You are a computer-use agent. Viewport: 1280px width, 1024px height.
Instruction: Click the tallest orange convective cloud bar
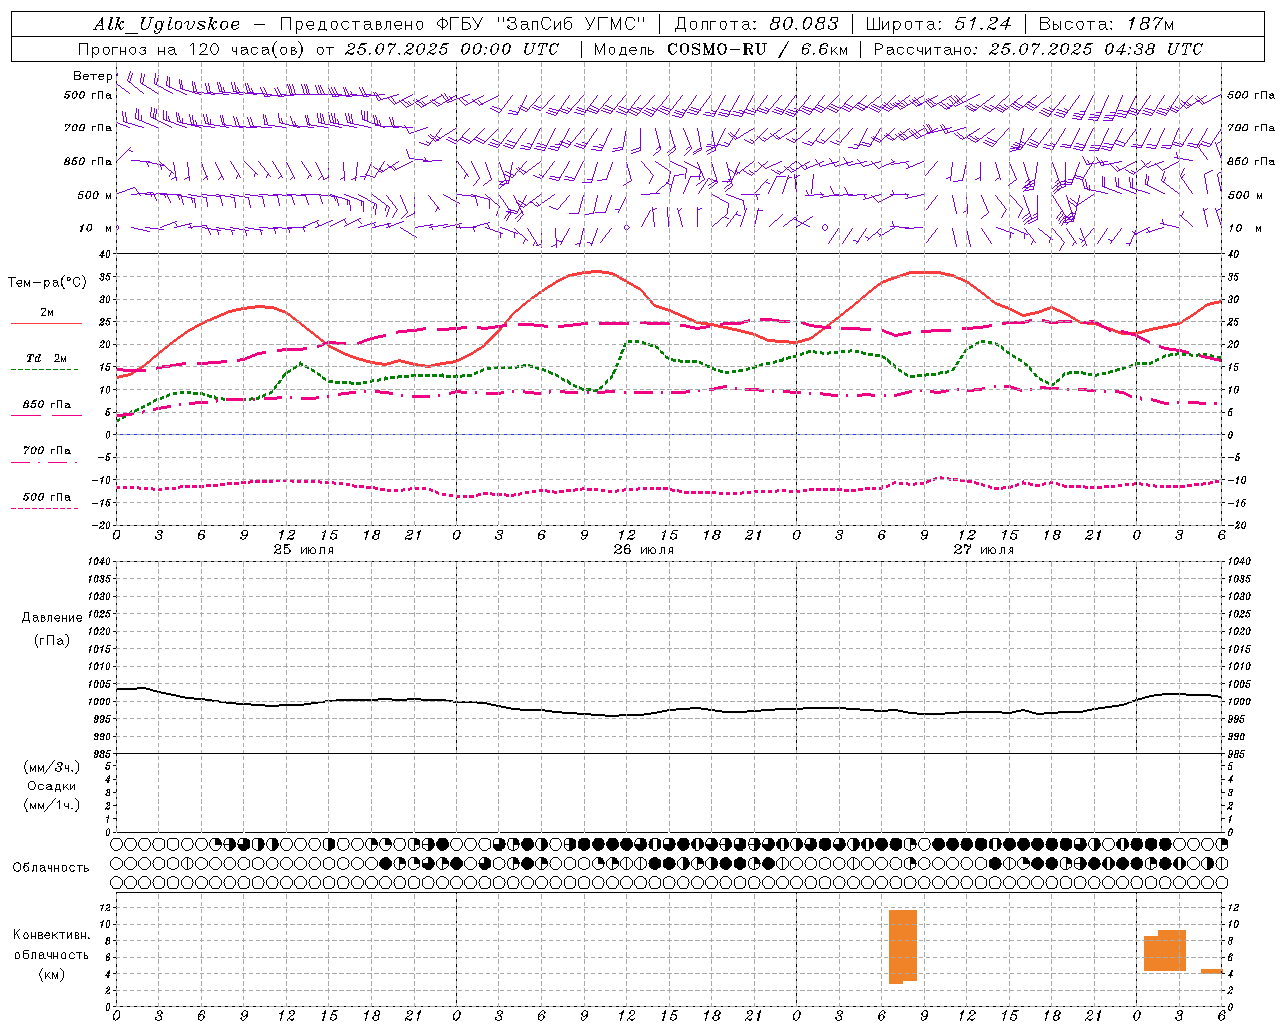coord(903,946)
